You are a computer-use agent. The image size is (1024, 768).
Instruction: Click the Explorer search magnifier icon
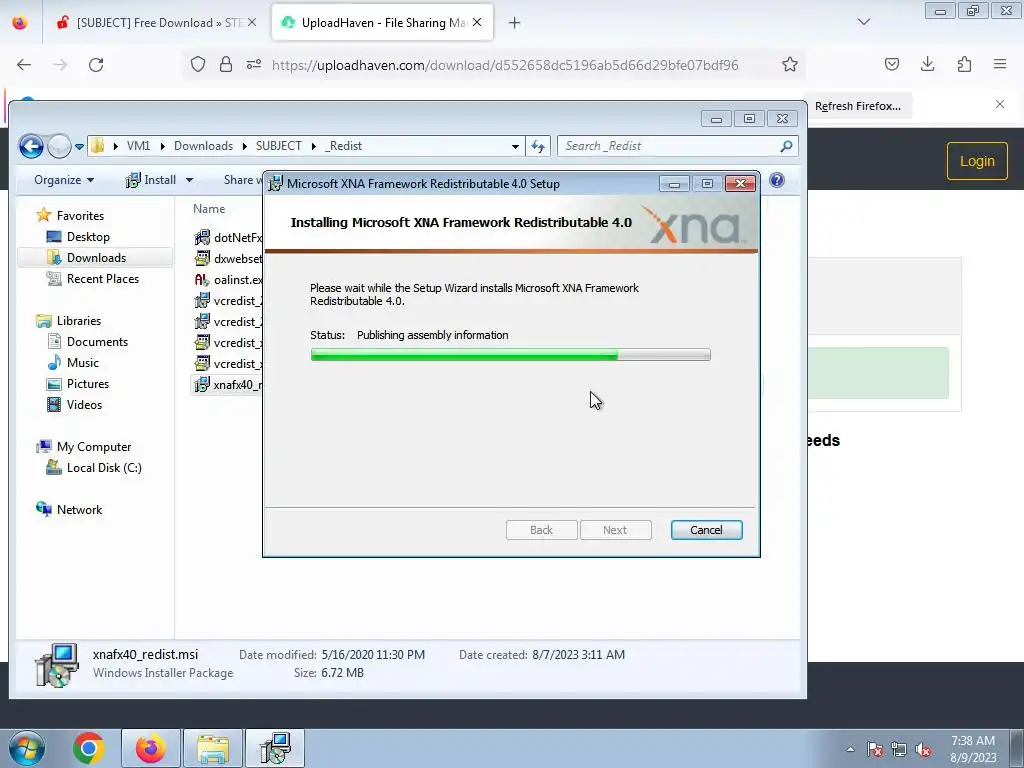tap(786, 146)
